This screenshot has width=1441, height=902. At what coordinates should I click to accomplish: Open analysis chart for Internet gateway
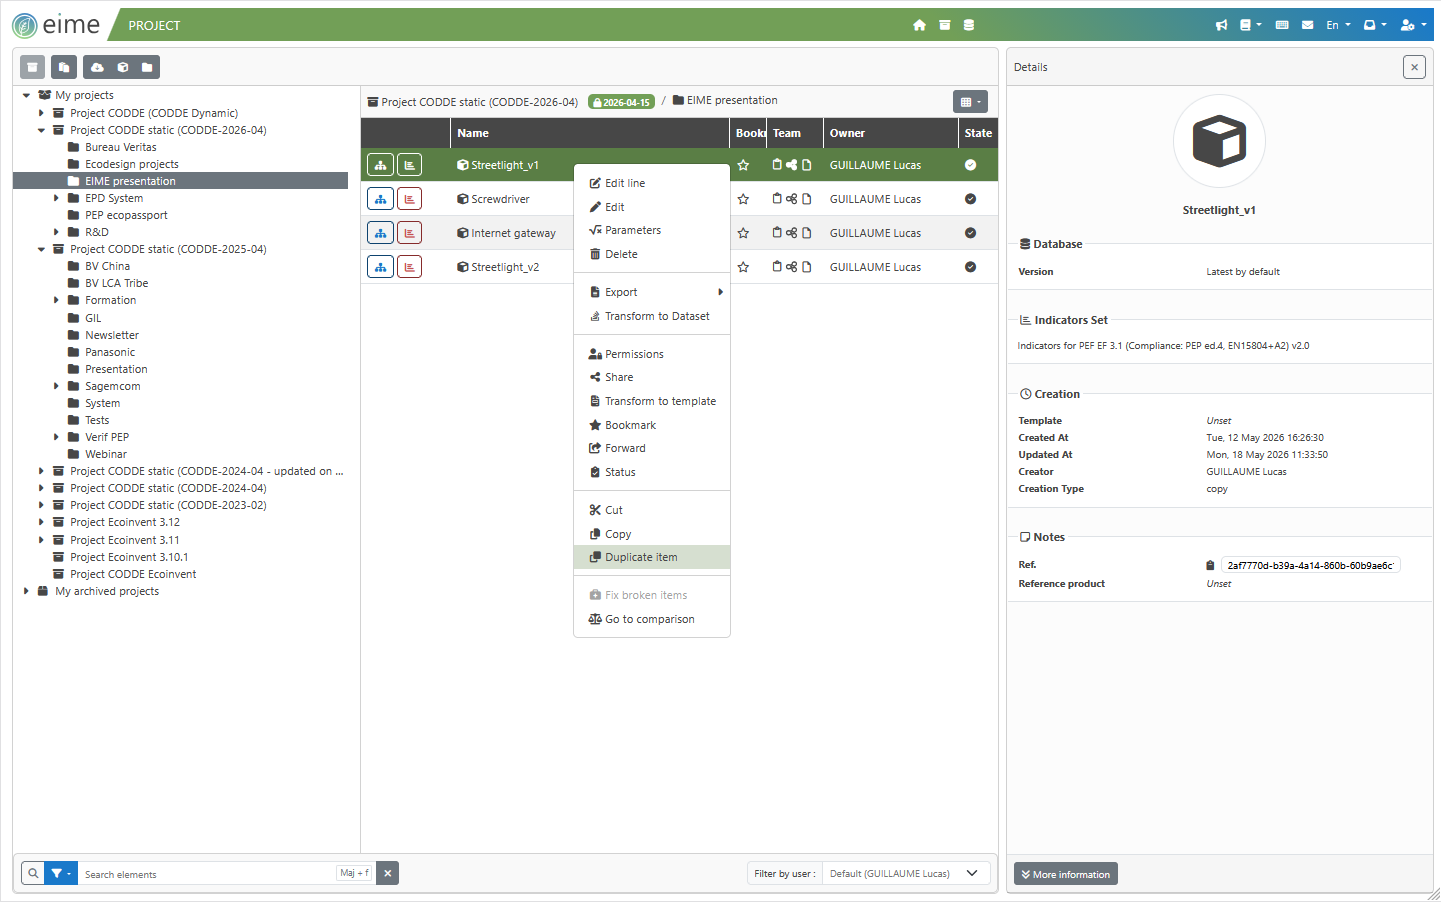(x=409, y=233)
